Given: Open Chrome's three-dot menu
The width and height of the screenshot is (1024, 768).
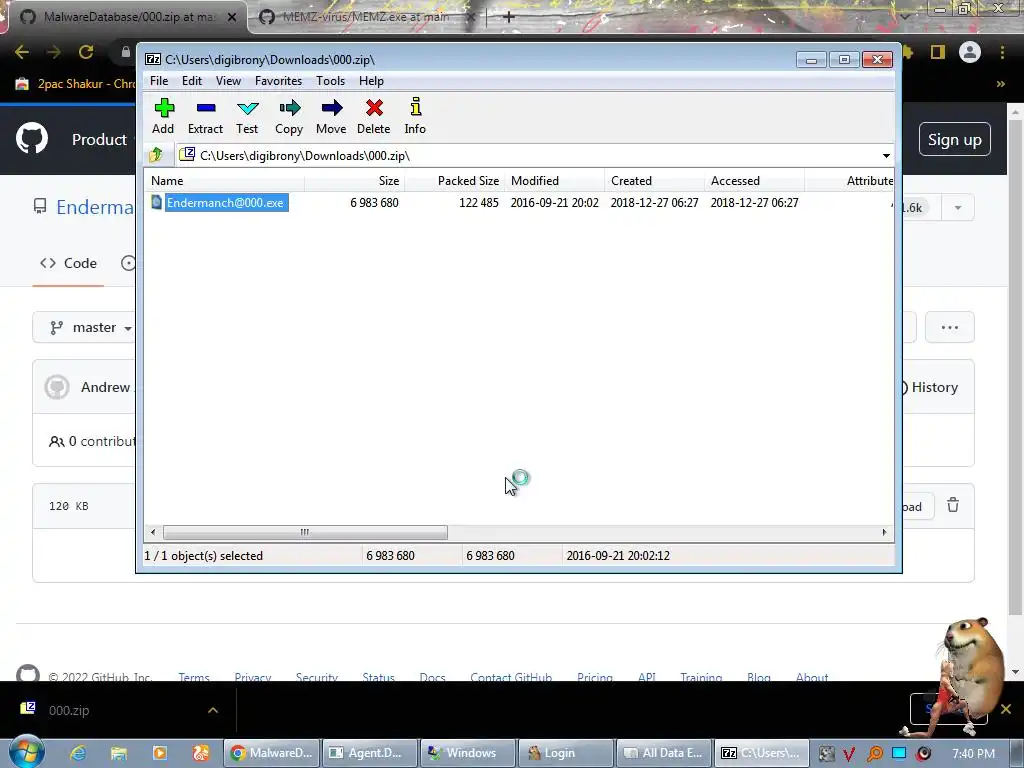Looking at the screenshot, I should coord(1002,52).
